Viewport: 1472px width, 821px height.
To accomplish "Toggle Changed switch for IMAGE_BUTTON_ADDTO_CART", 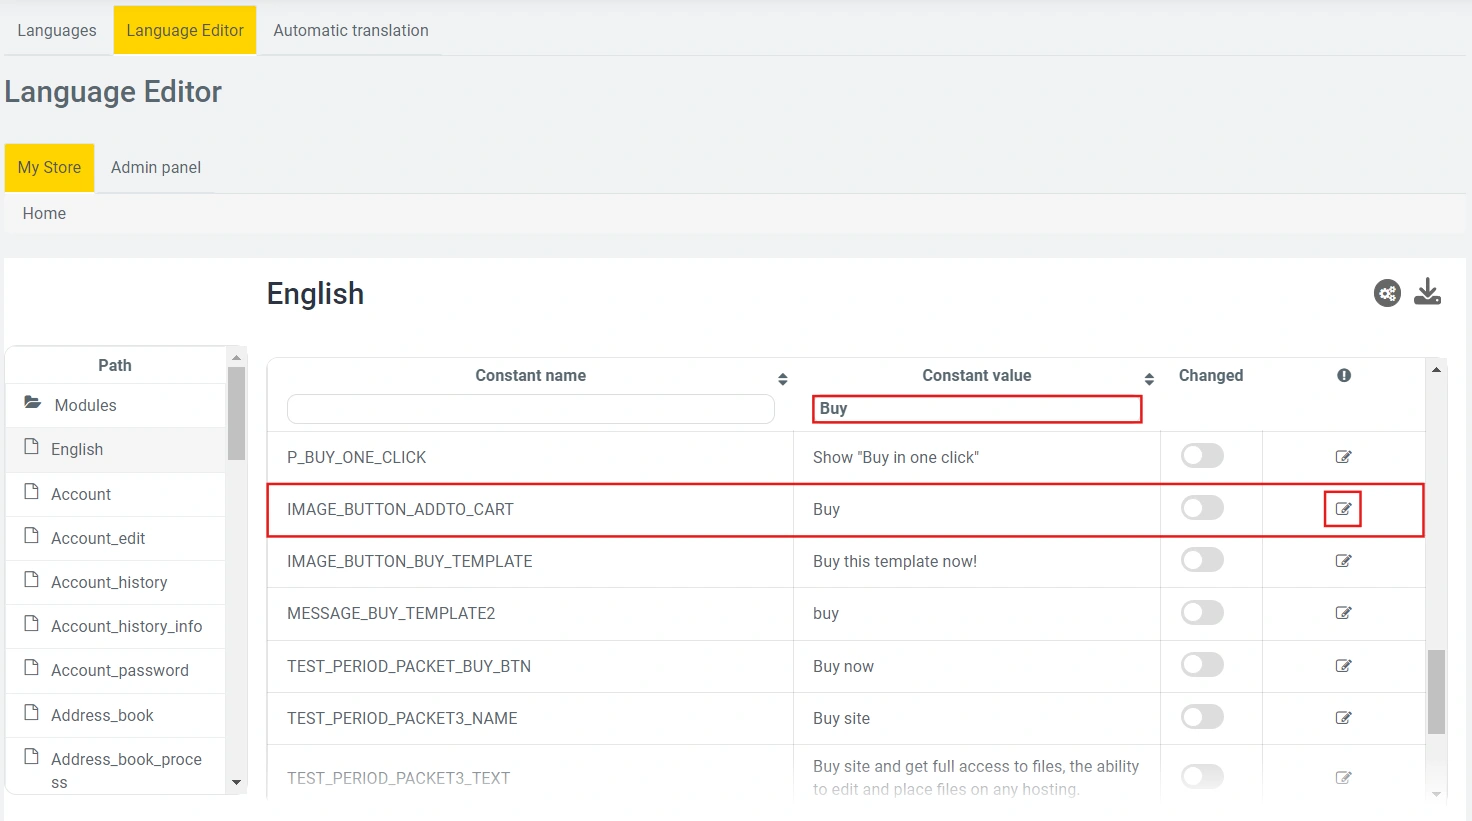I will click(x=1202, y=508).
